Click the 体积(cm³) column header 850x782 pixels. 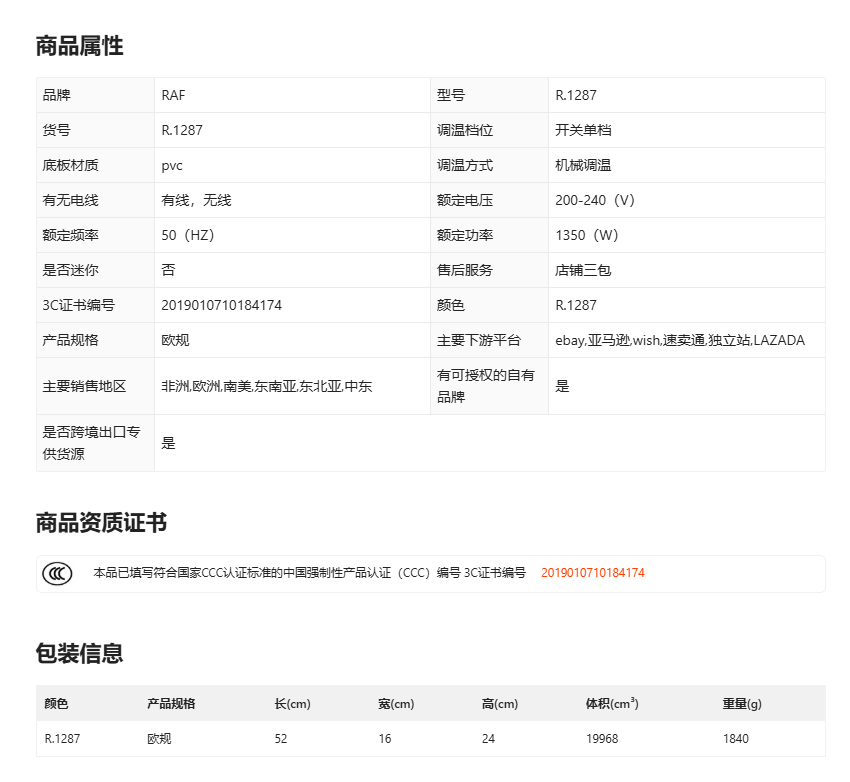click(611, 704)
